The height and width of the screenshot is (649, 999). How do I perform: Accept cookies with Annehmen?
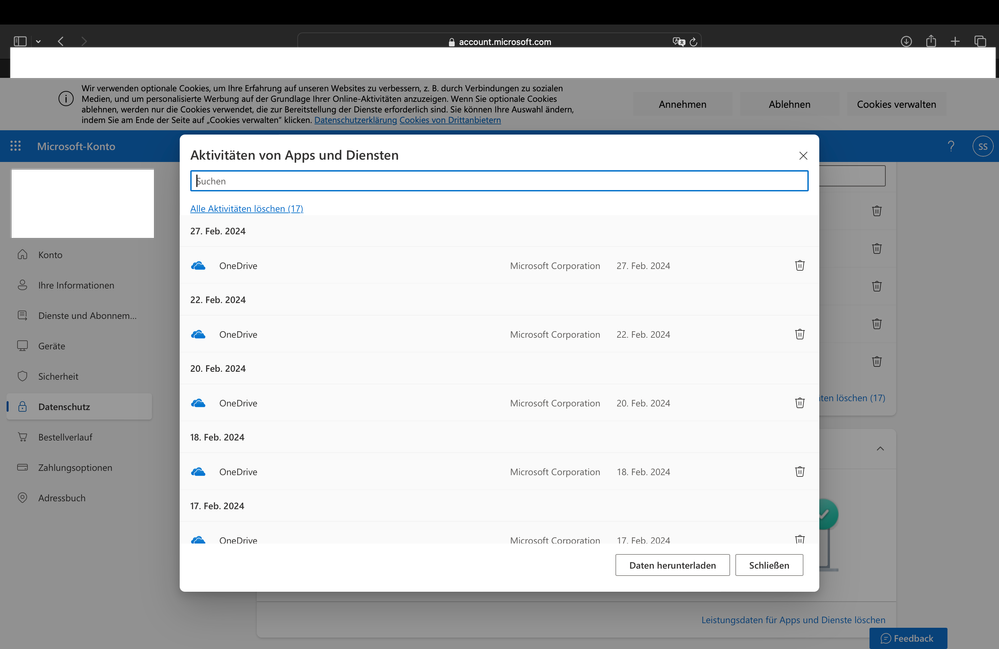pyautogui.click(x=682, y=104)
